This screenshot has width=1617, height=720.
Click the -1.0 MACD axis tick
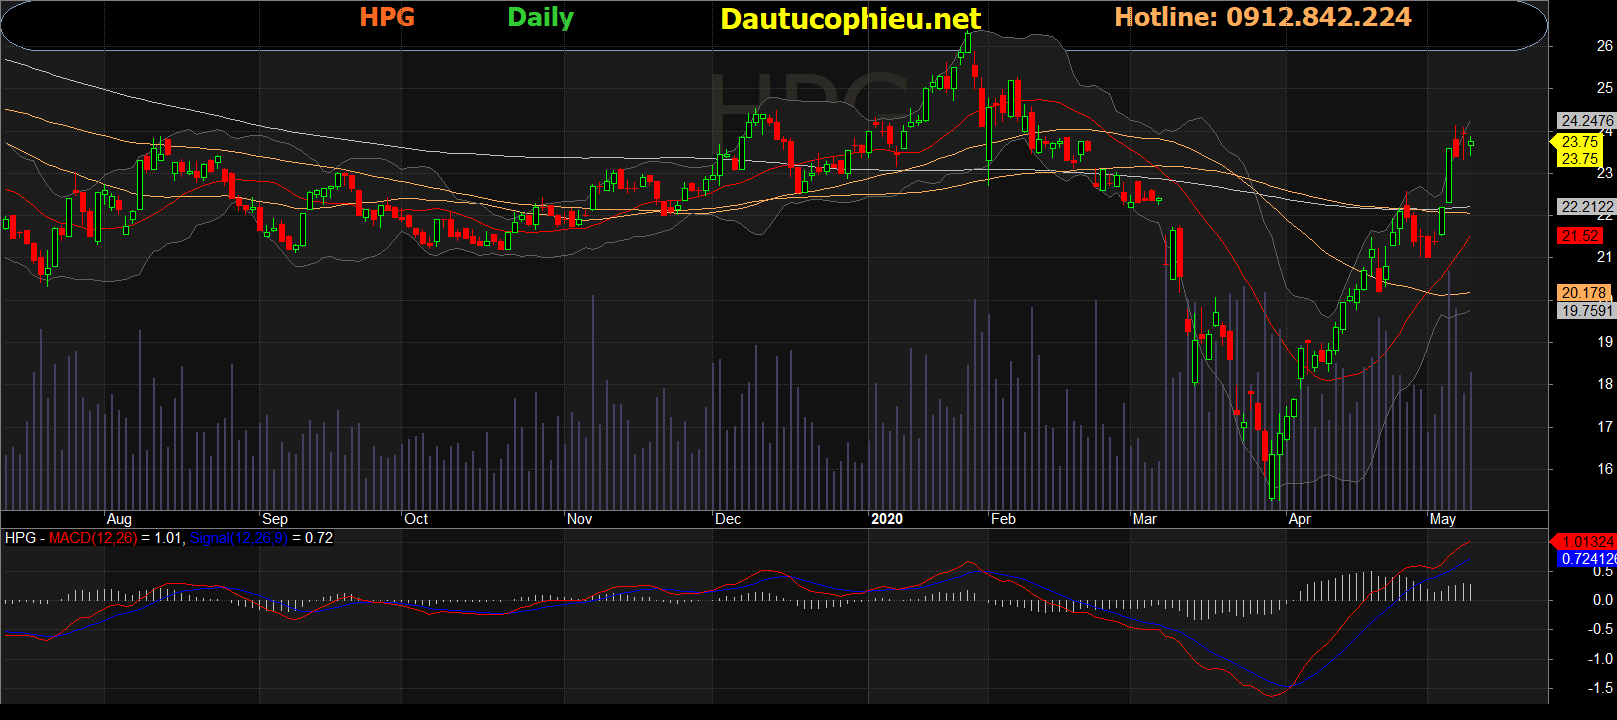(x=1601, y=659)
